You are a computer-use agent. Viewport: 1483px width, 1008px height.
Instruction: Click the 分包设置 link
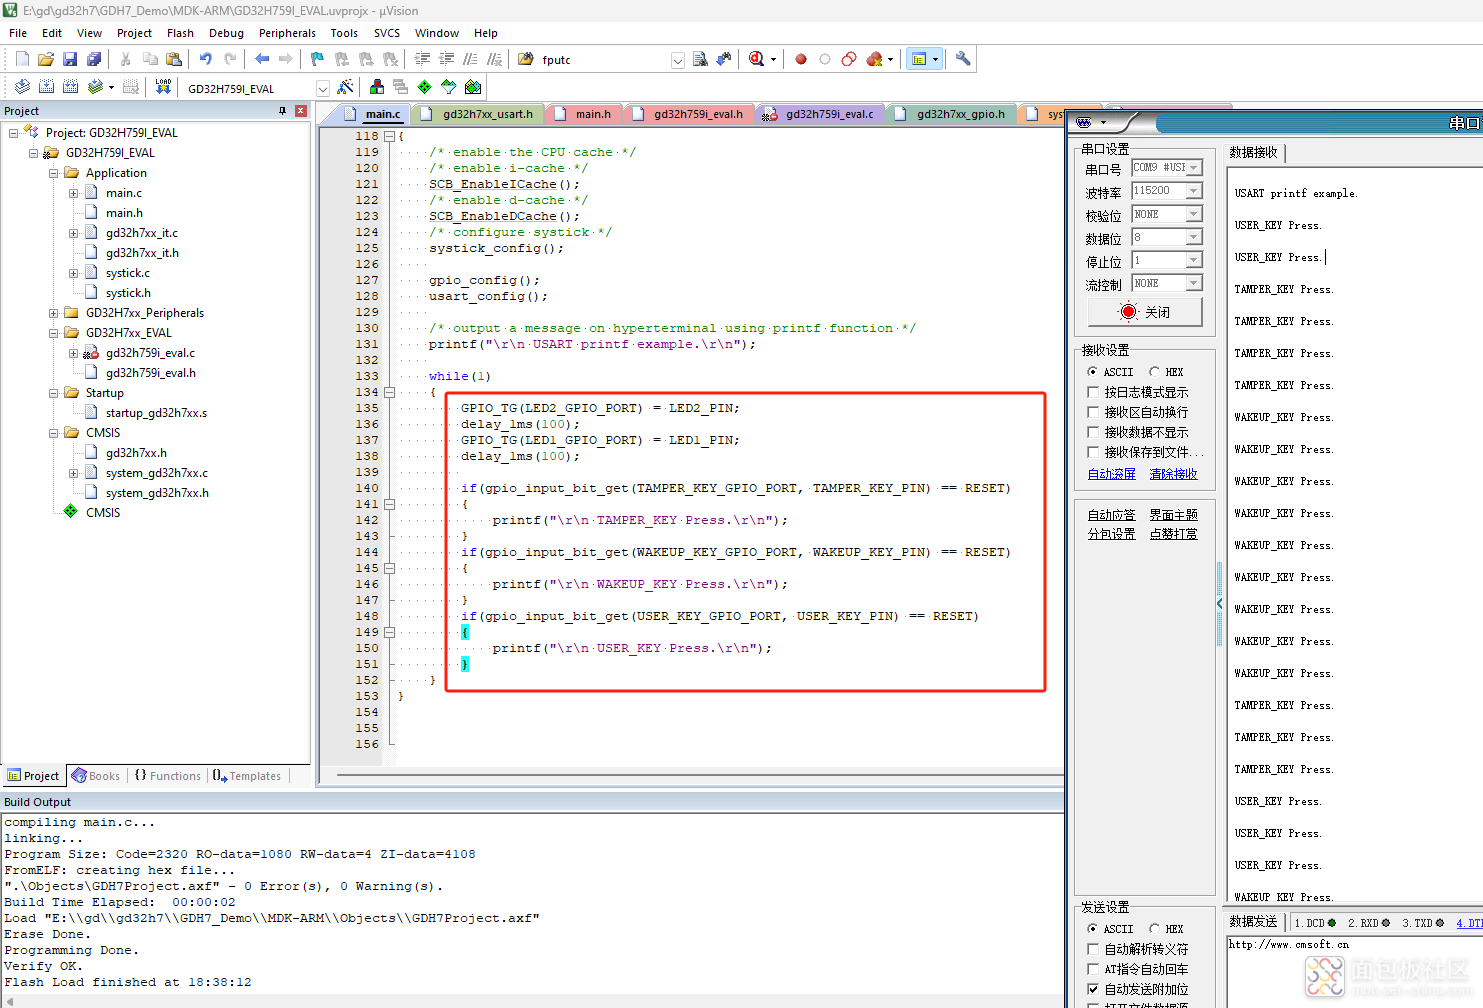pos(1112,534)
